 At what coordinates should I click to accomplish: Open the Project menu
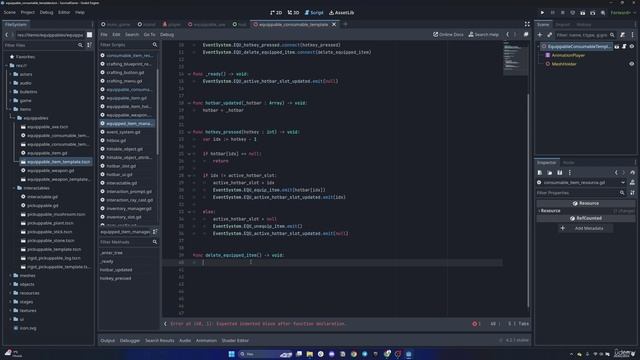28,12
